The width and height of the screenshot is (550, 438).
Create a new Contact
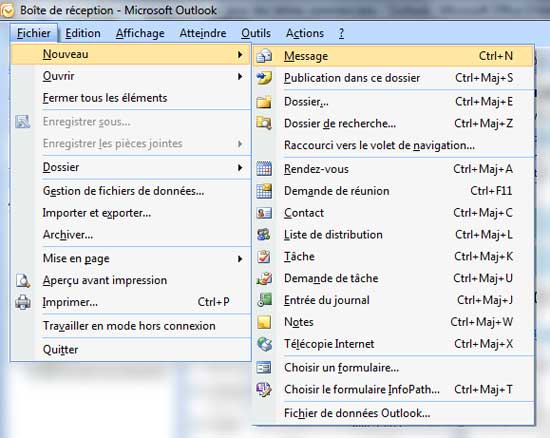393,213
